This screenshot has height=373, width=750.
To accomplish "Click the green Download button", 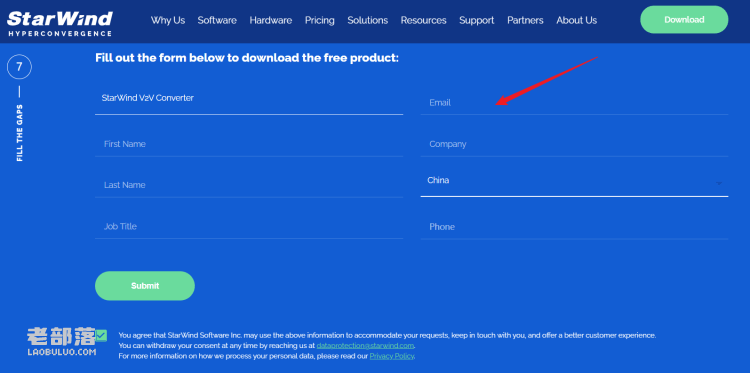I will click(x=684, y=20).
